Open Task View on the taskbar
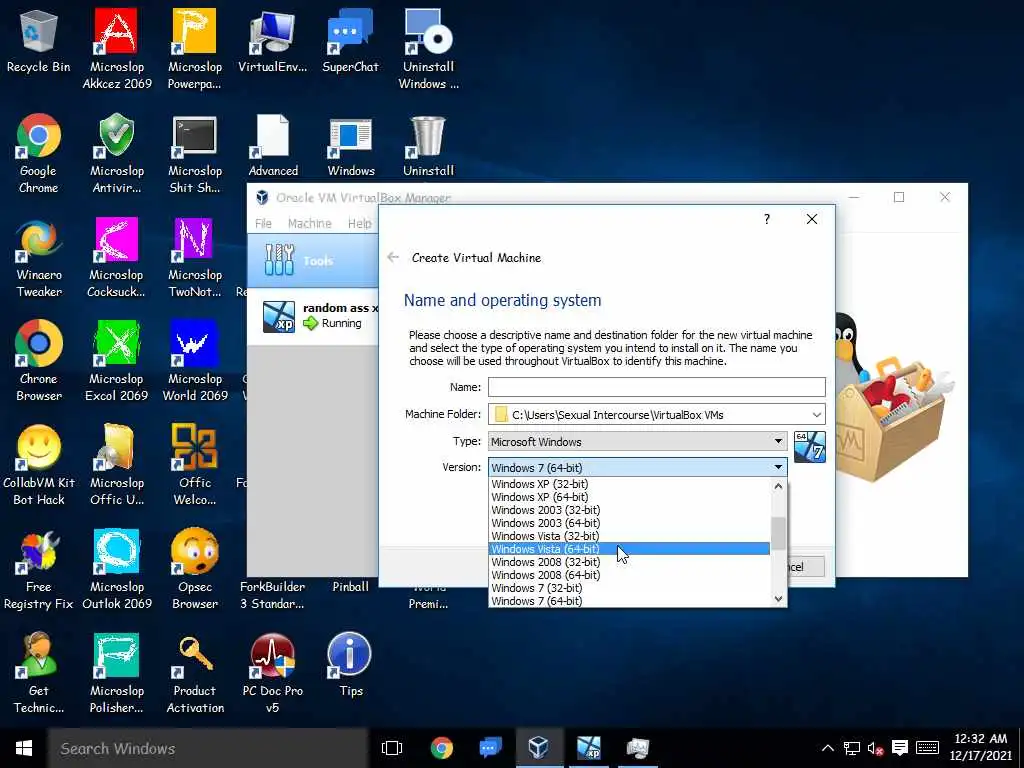This screenshot has width=1024, height=768. 392,748
